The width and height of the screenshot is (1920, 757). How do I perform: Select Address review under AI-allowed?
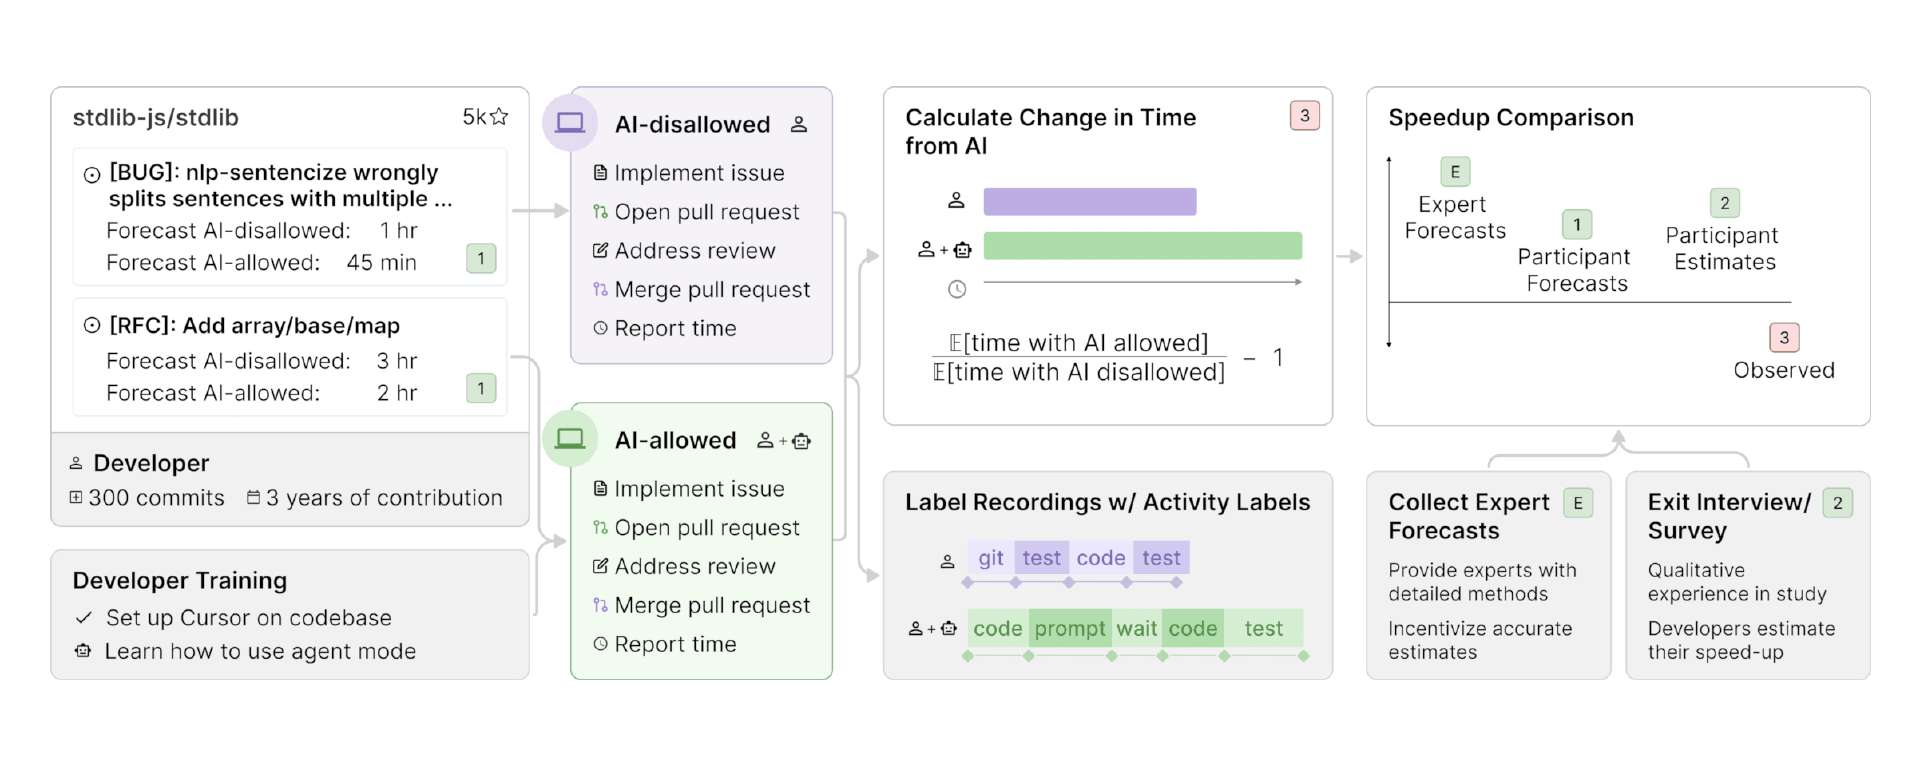click(x=684, y=566)
